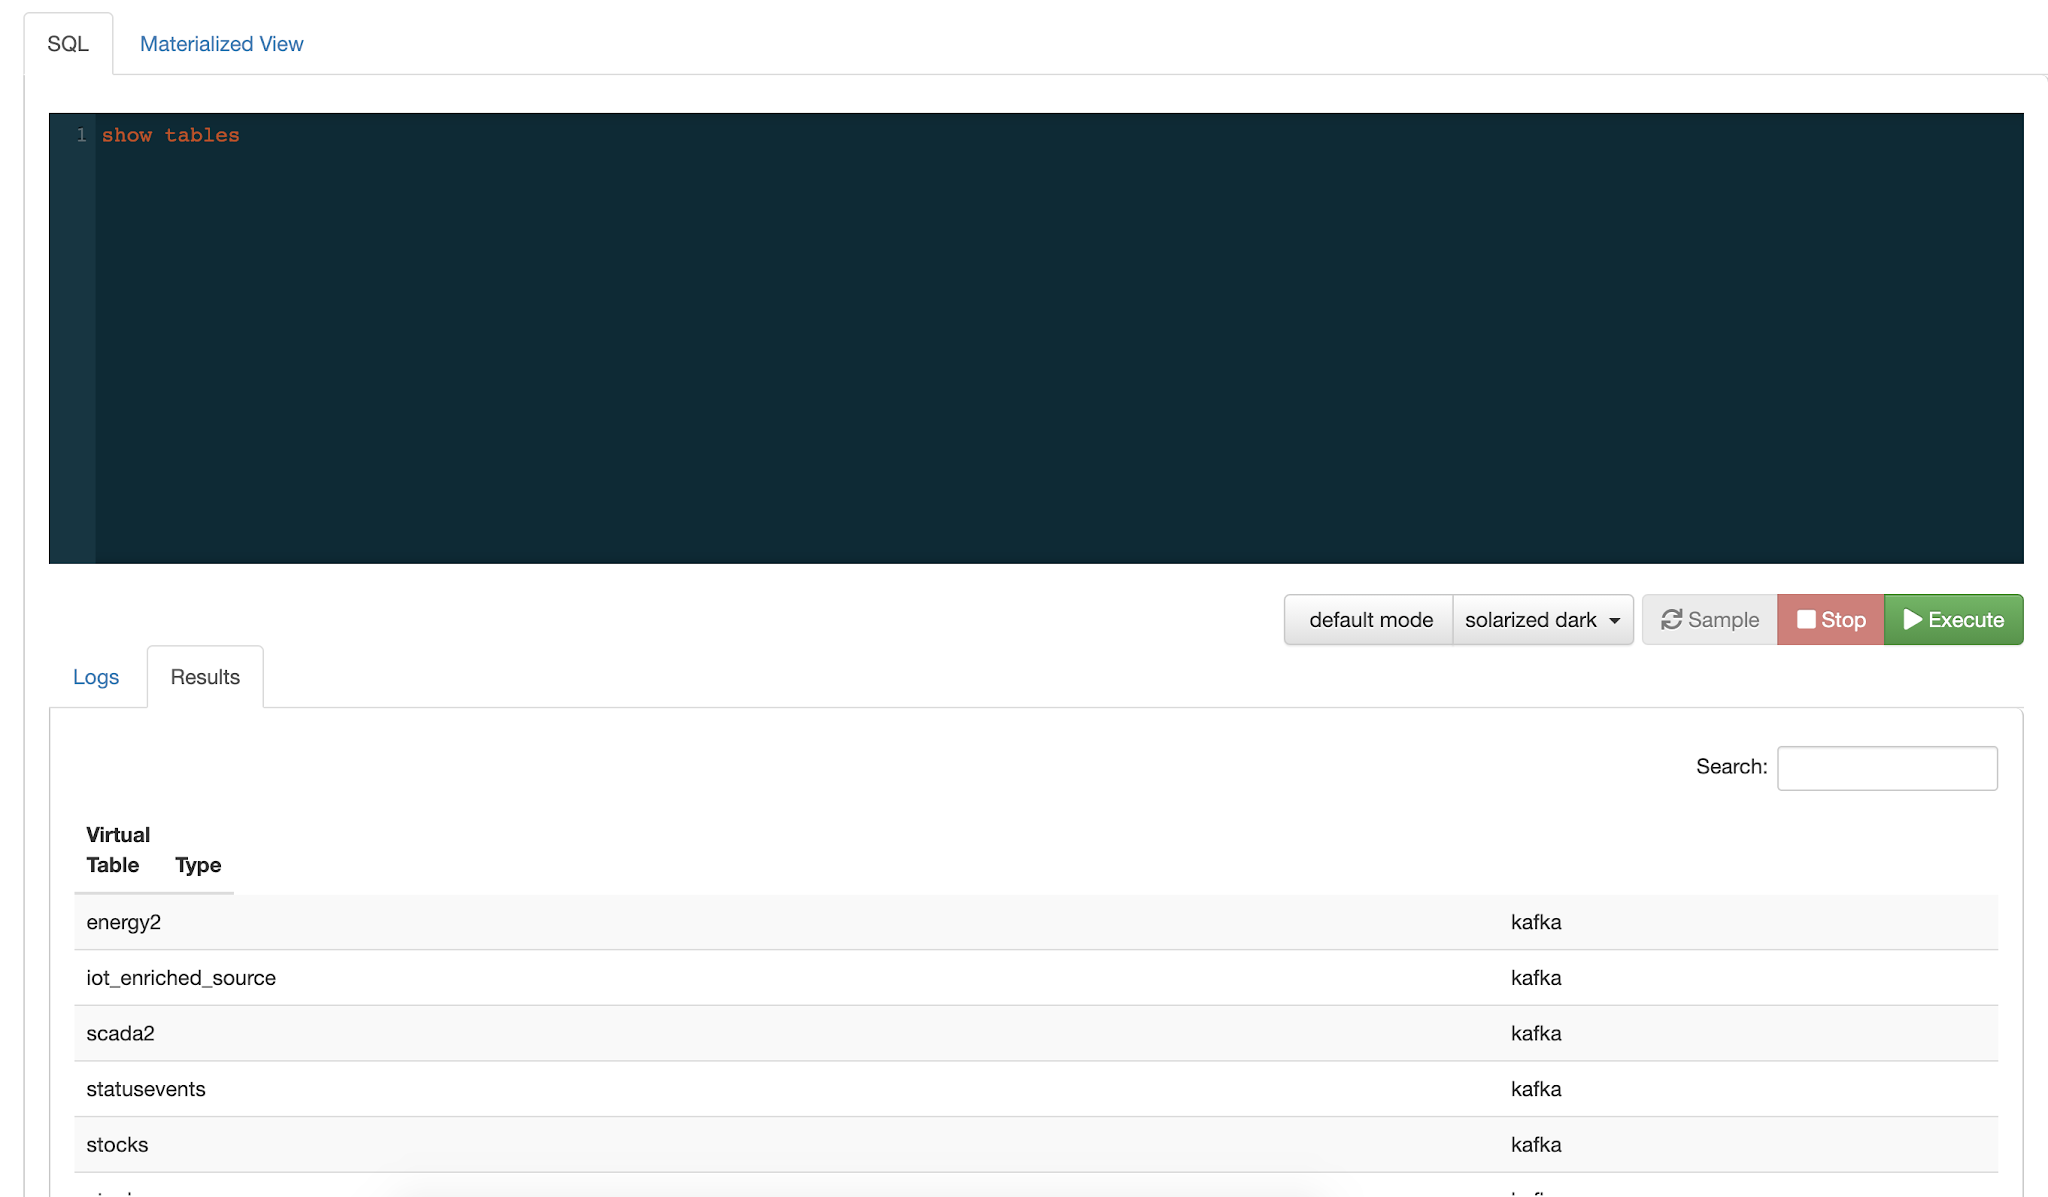Select the iot_enriched_source row

[x=181, y=978]
